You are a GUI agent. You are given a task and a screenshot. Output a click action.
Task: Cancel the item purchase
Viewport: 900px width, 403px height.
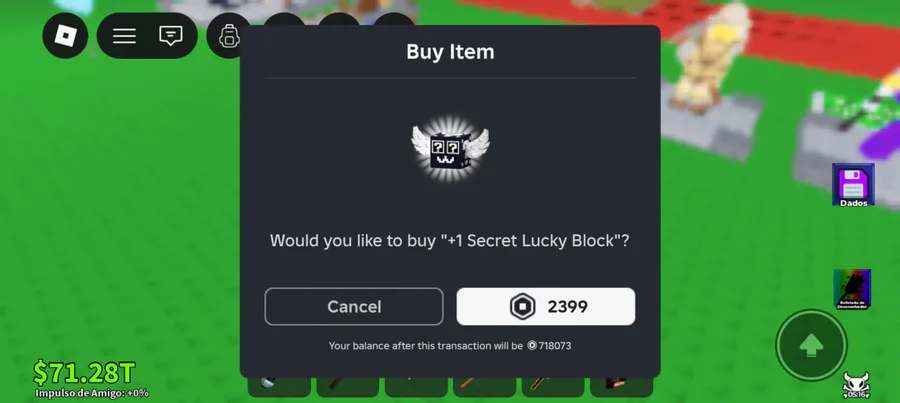(354, 307)
